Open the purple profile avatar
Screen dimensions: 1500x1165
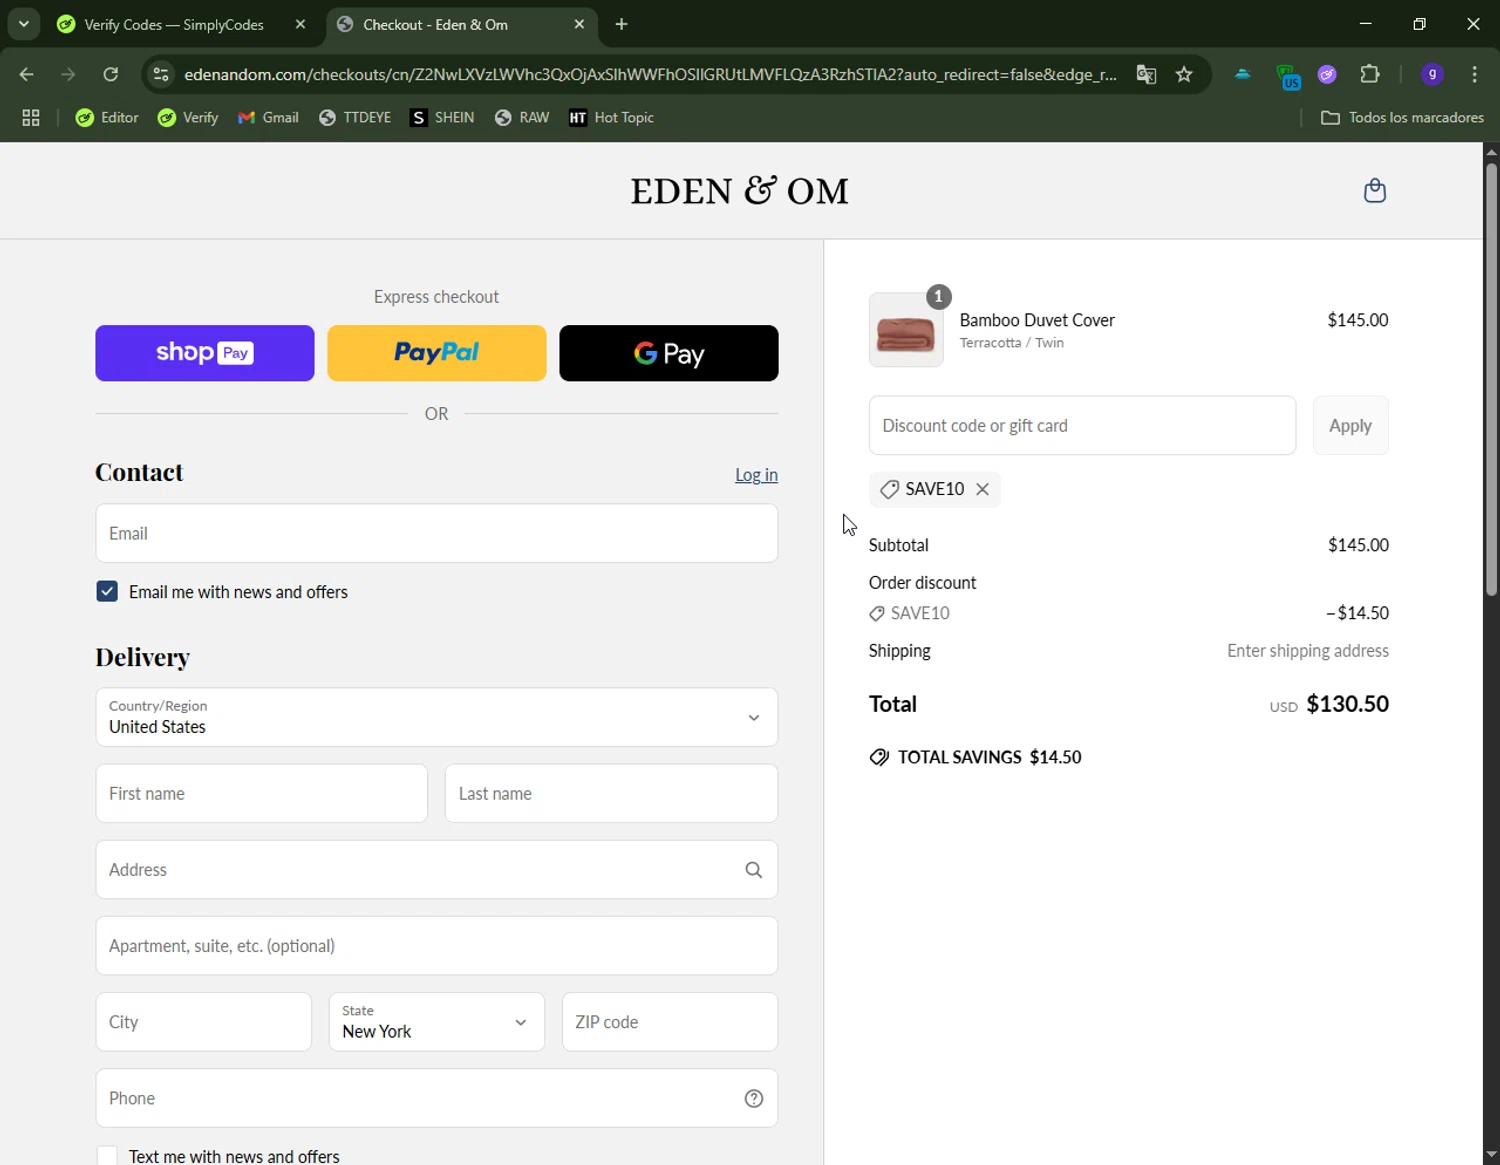[x=1432, y=74]
